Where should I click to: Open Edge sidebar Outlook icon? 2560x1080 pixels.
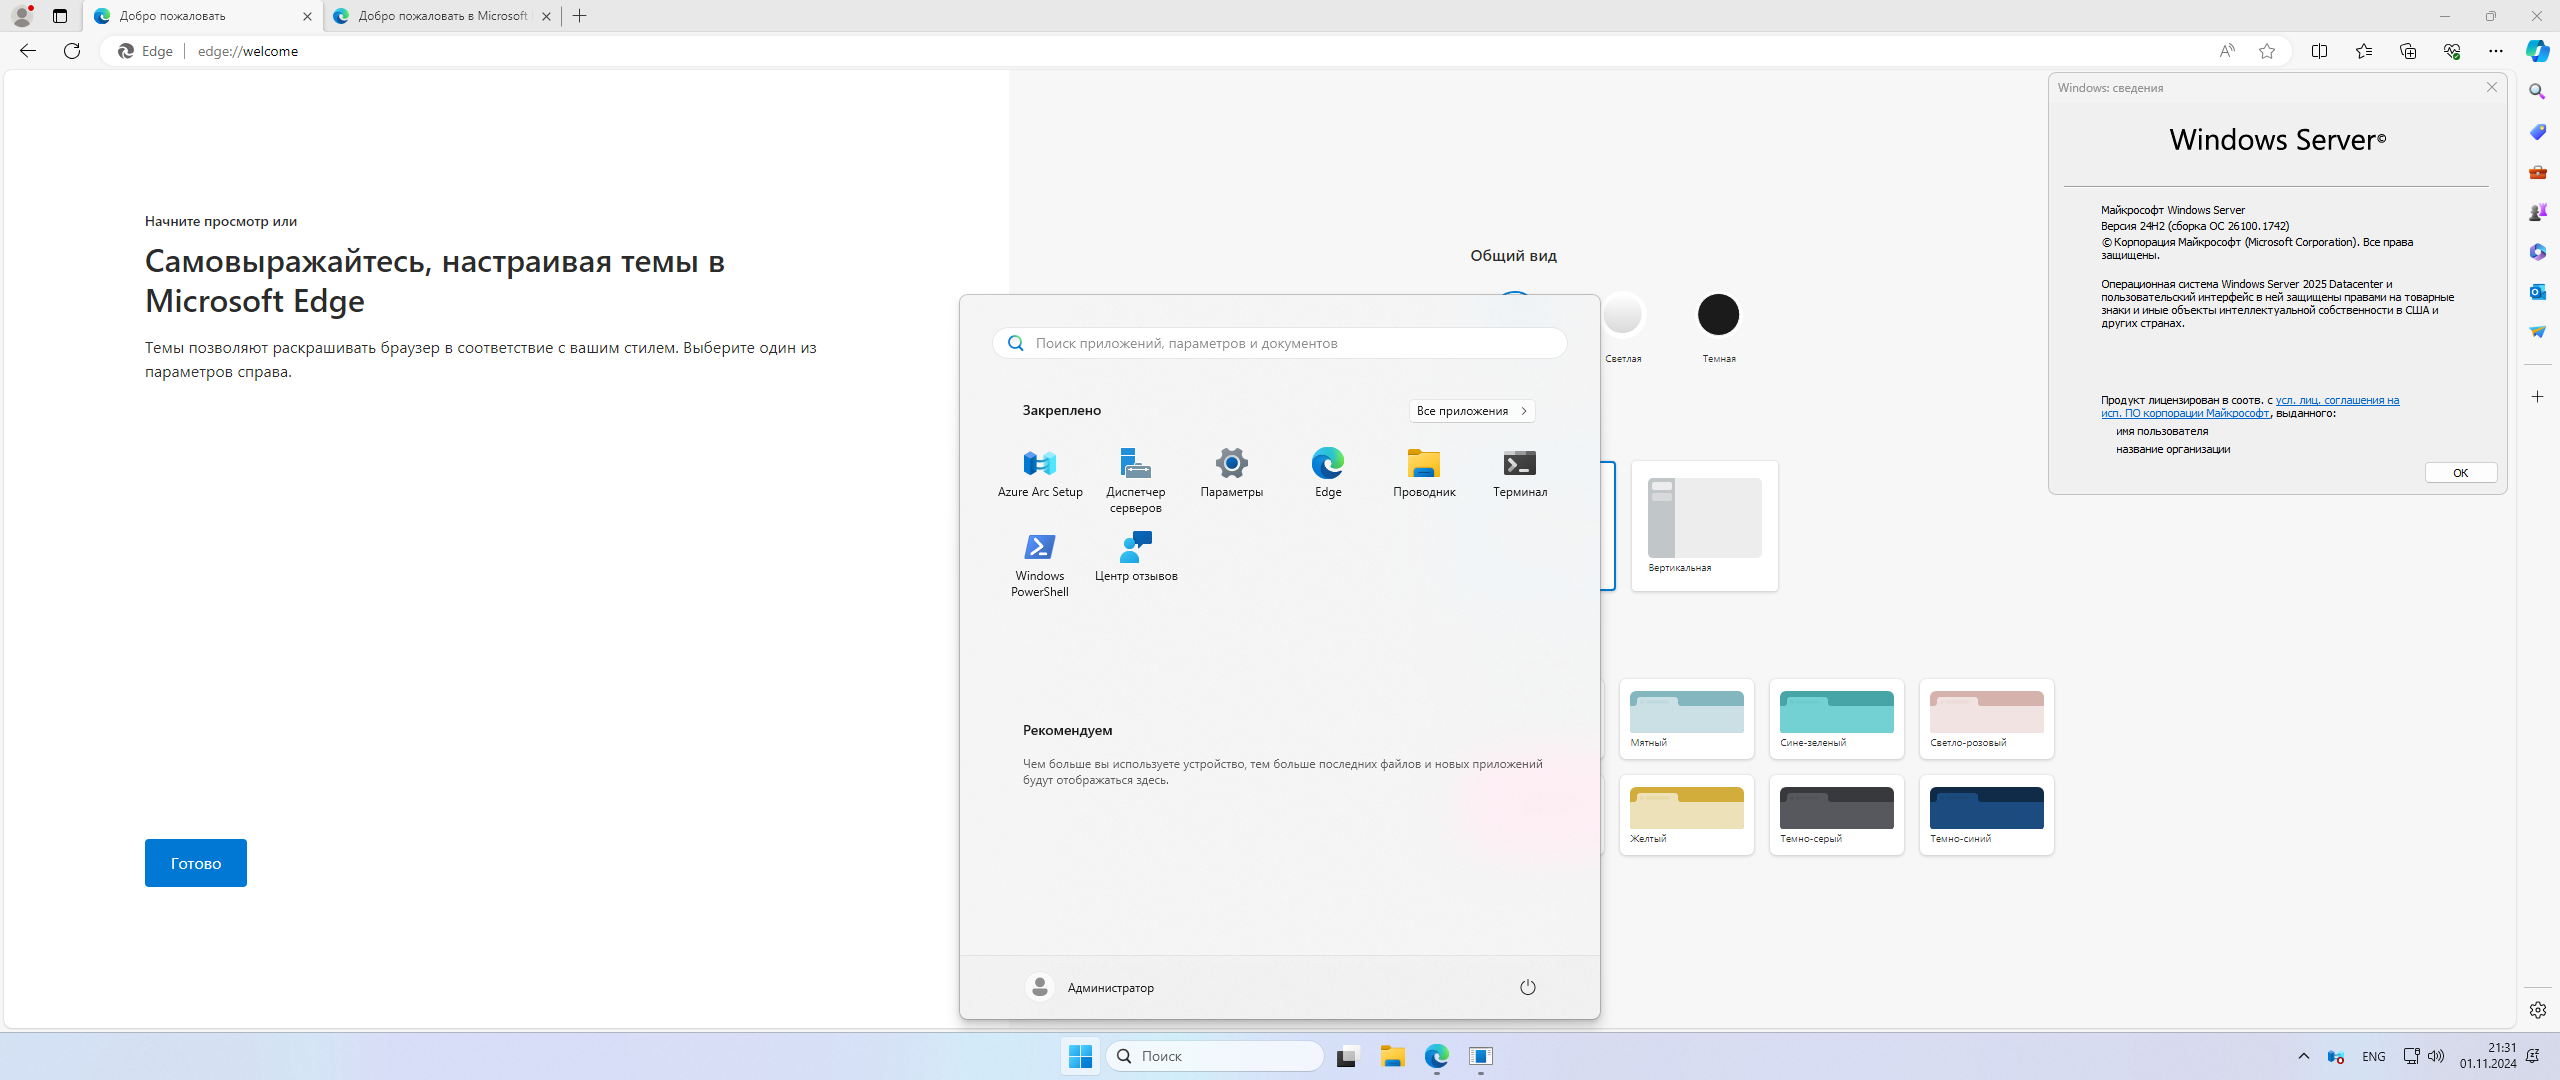2537,292
